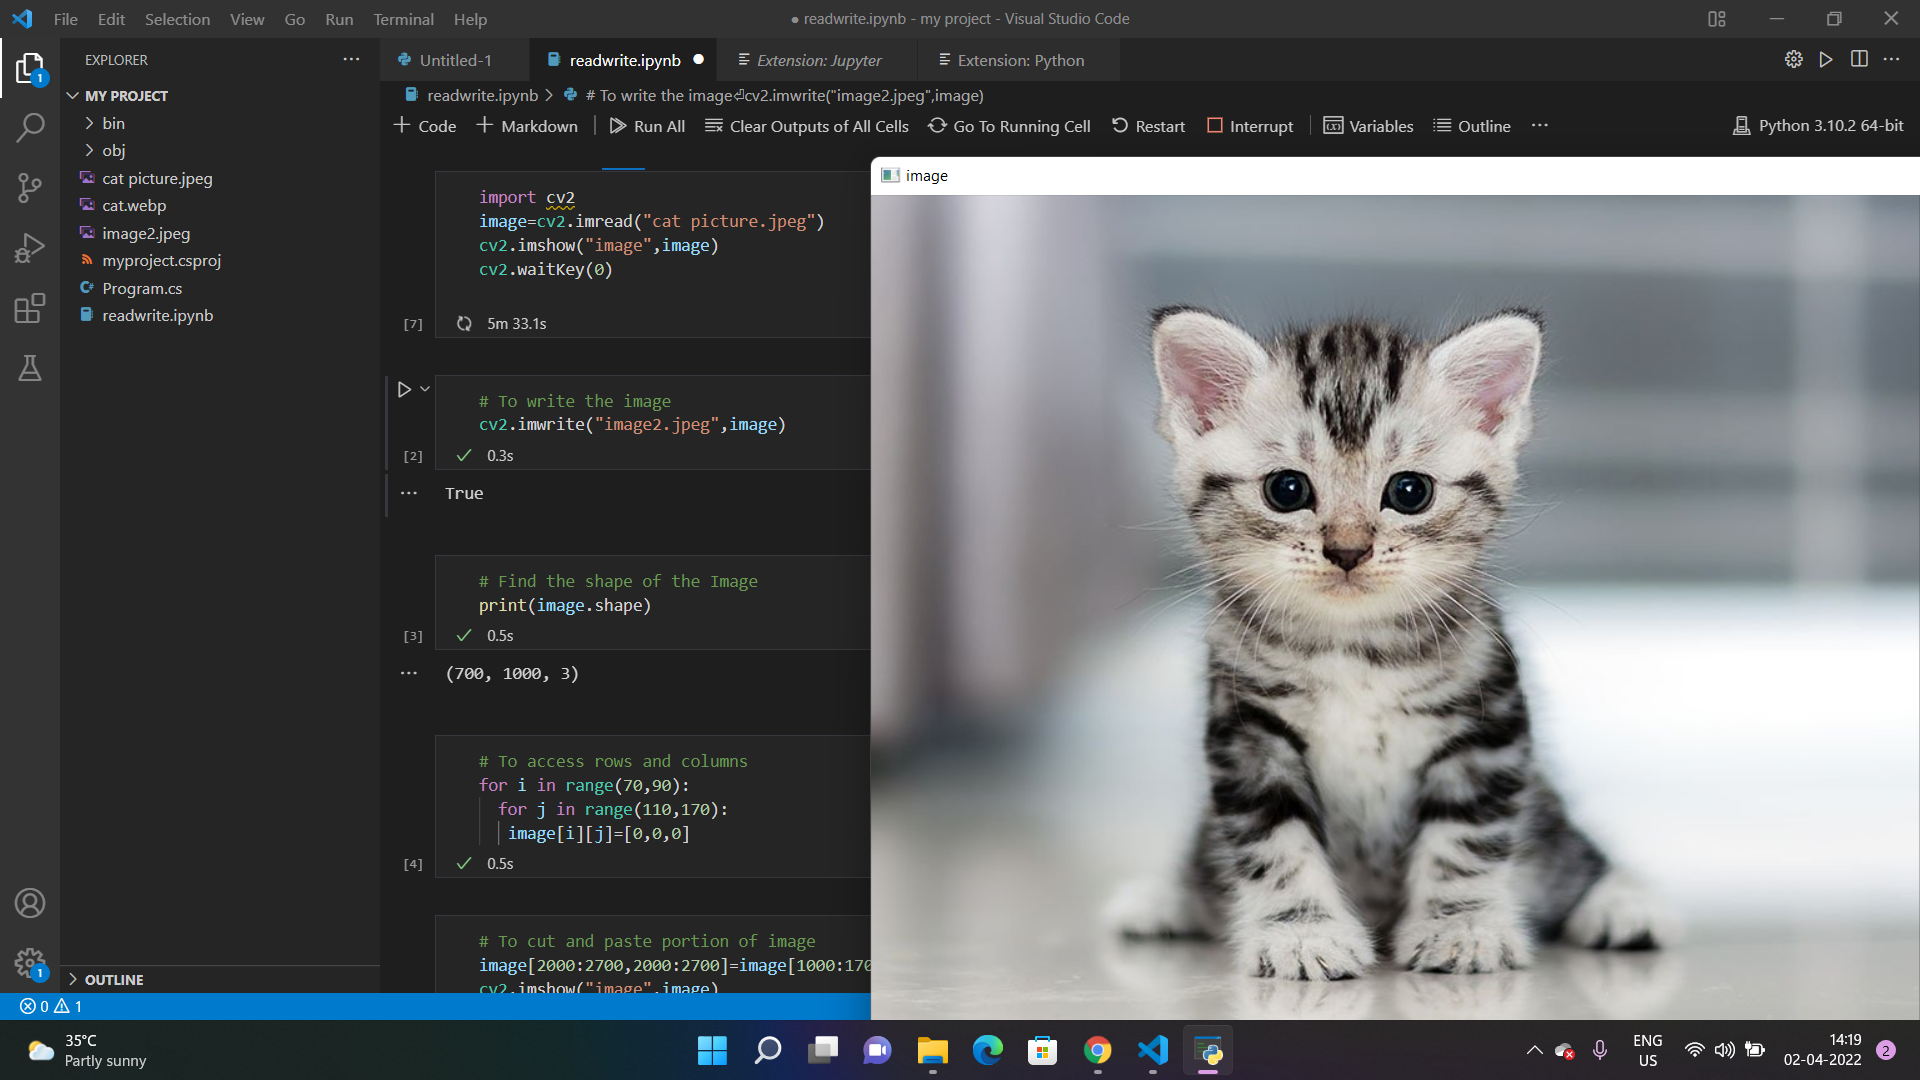Click errors and warnings status bar item
Screen dimensions: 1920x1080
(51, 1006)
